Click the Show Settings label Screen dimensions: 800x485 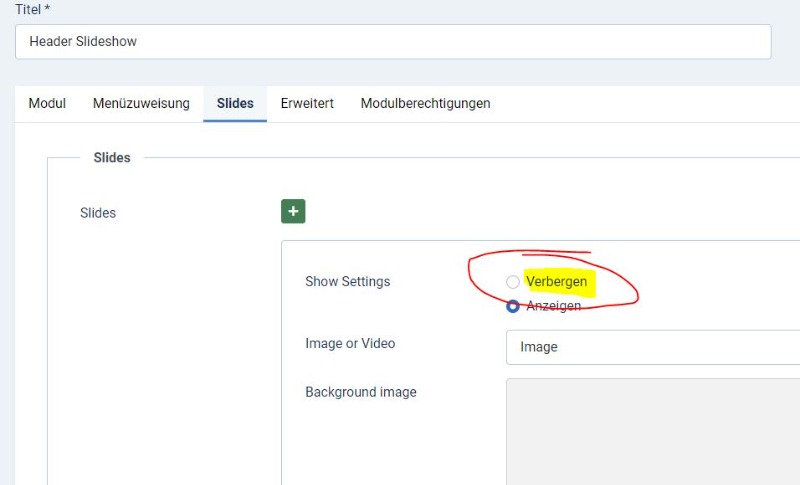(347, 282)
